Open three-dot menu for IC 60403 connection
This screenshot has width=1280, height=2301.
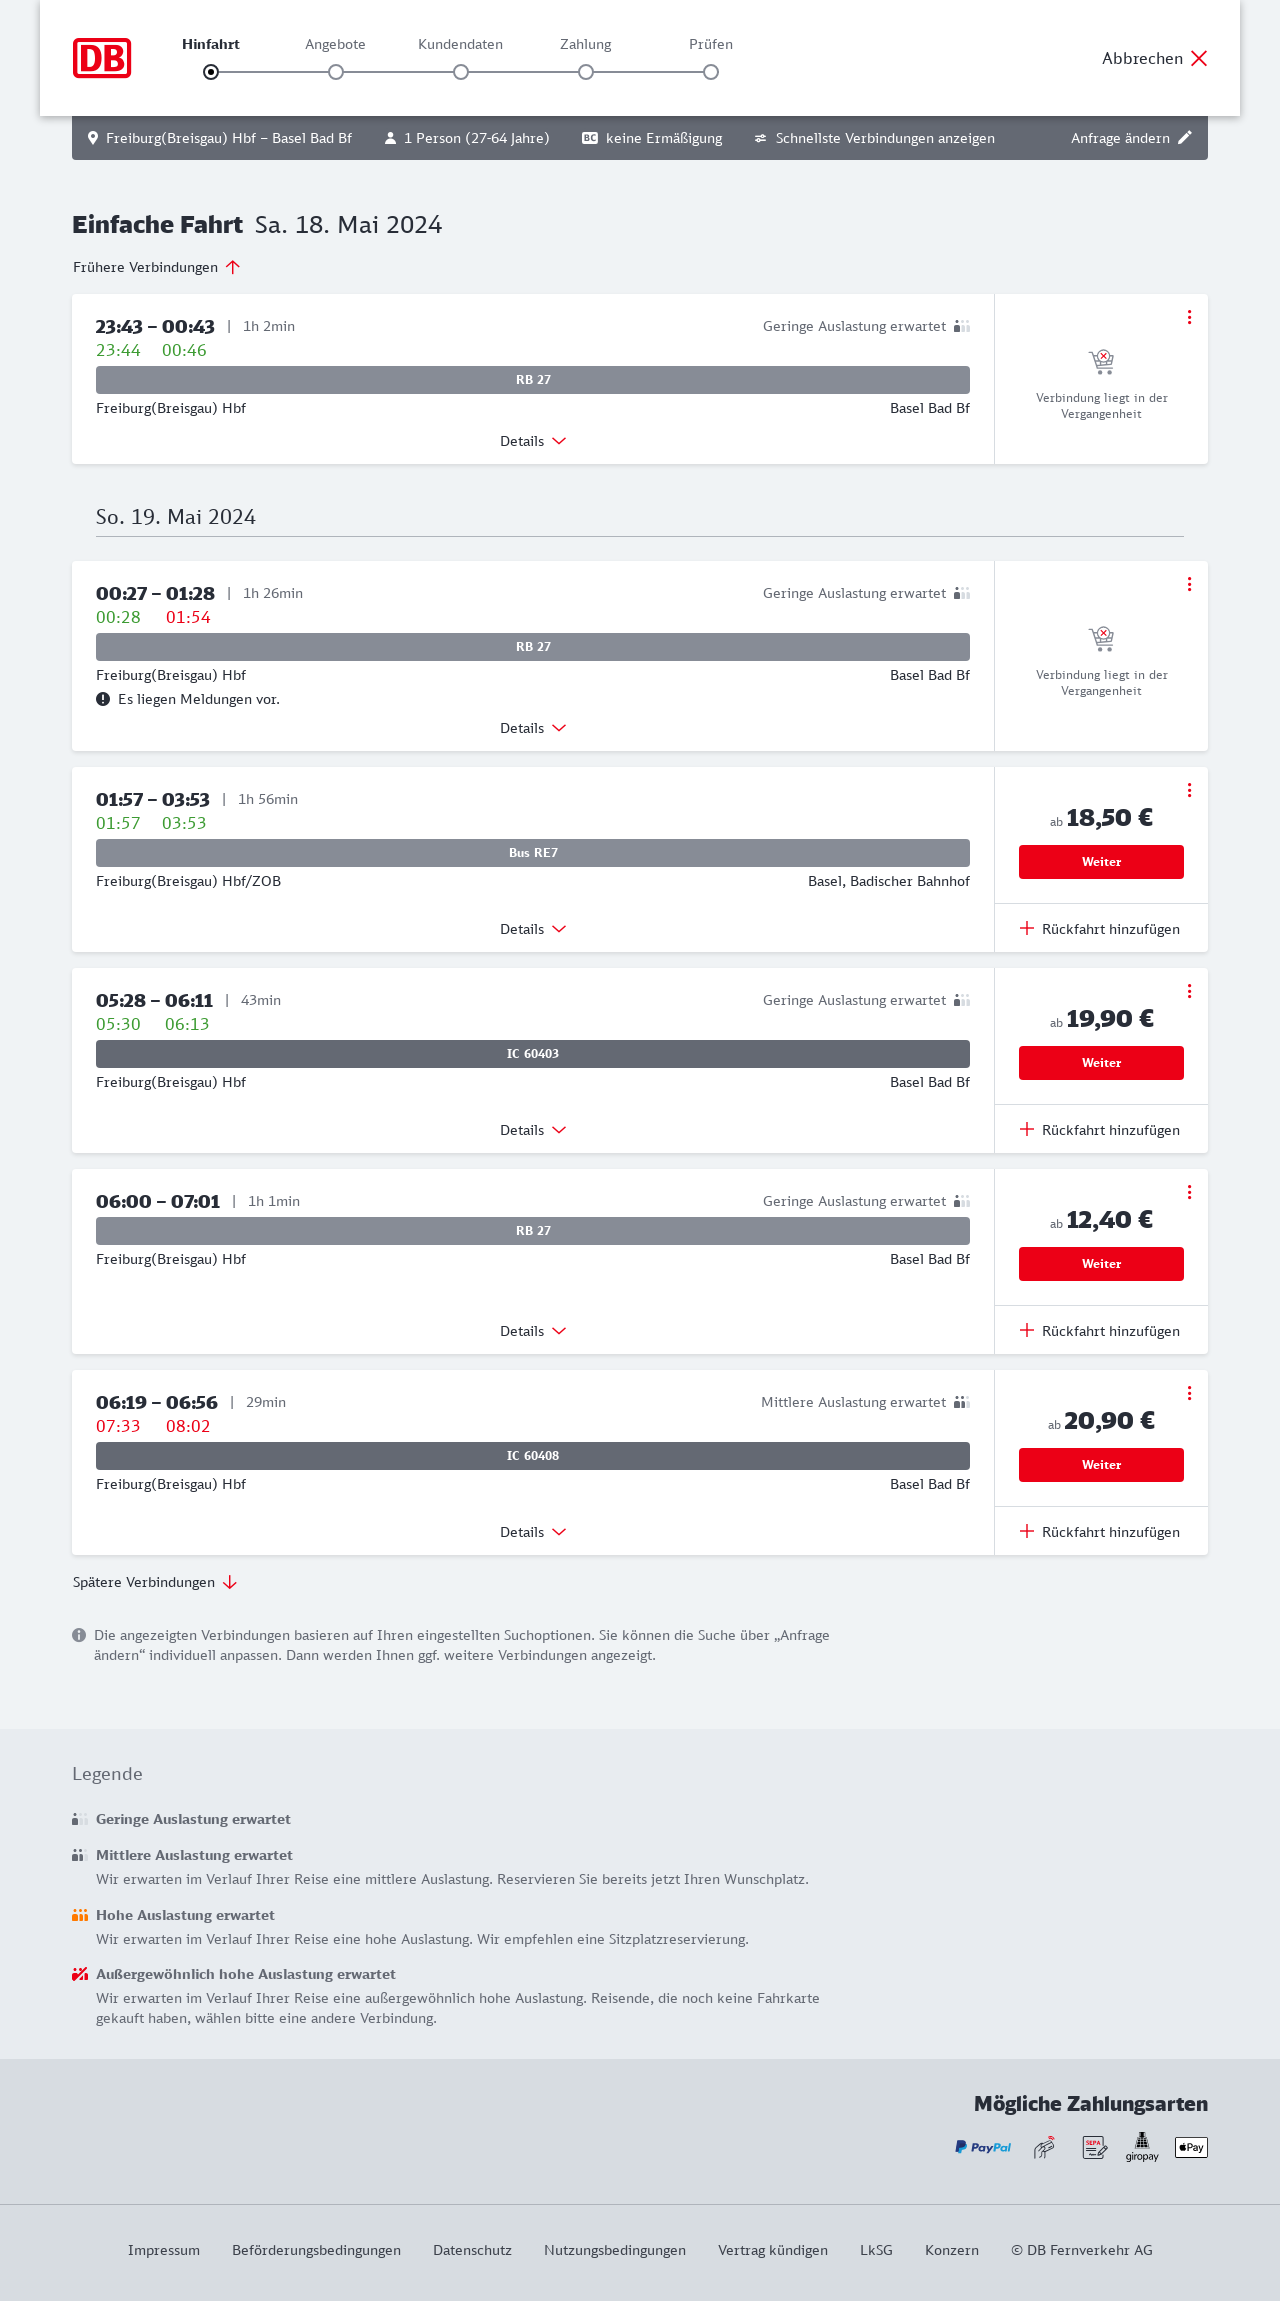point(1189,991)
